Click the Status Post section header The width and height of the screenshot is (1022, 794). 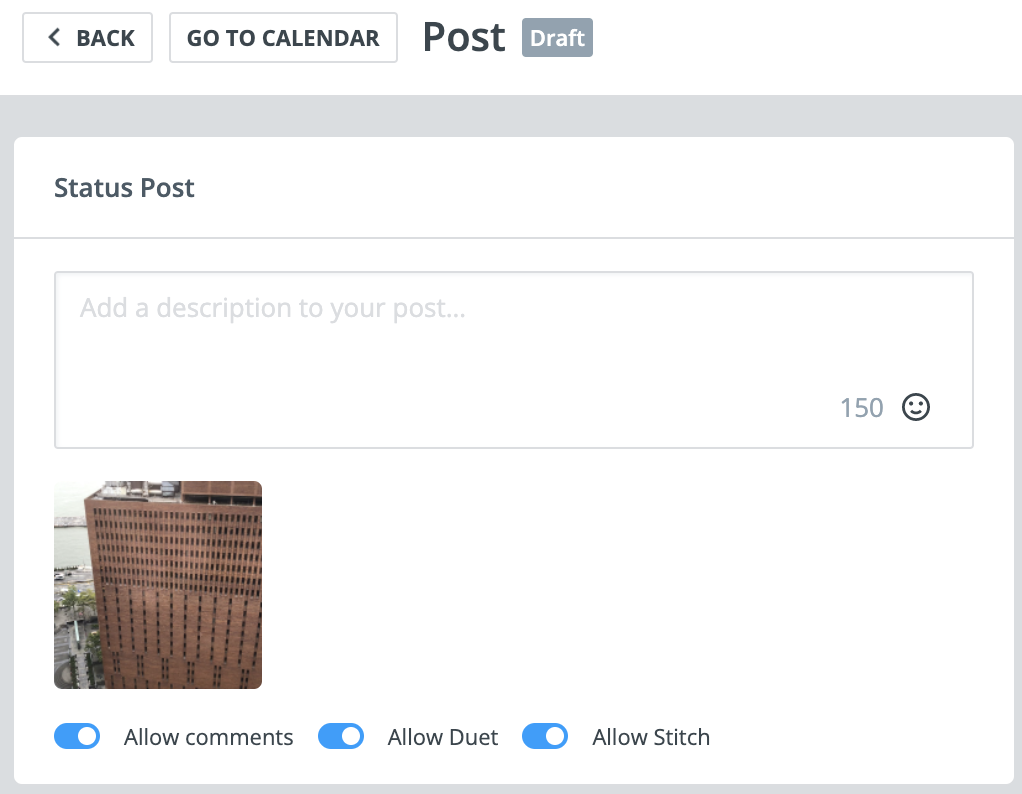tap(124, 188)
